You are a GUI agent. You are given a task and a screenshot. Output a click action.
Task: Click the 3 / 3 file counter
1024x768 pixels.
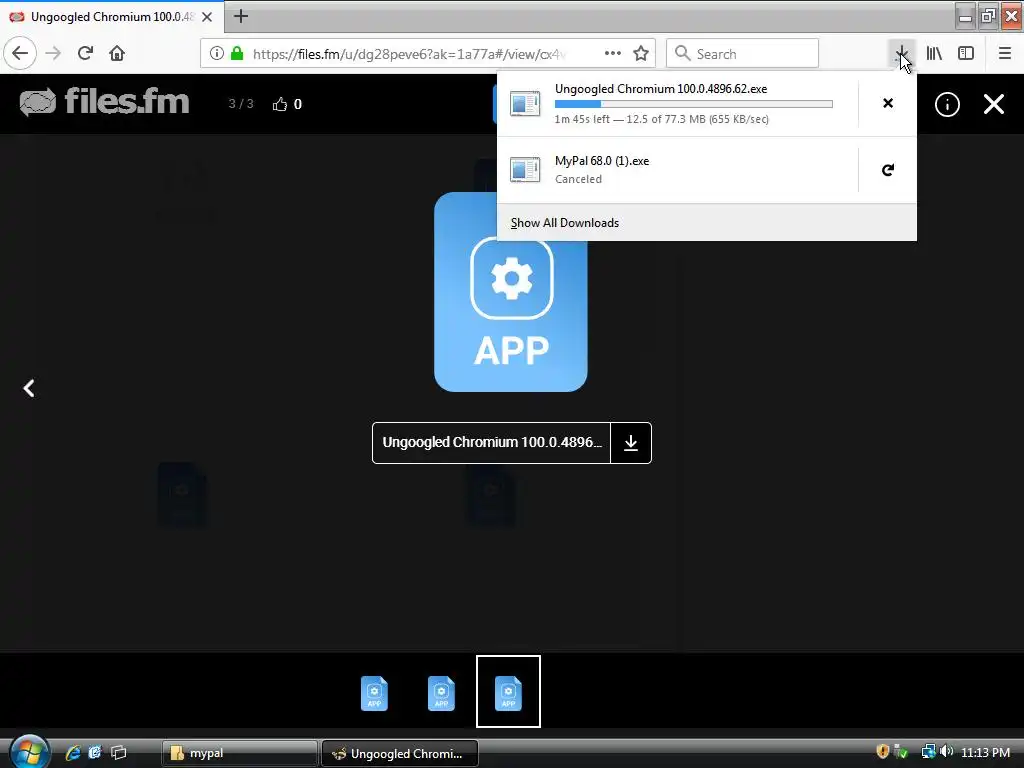[241, 104]
